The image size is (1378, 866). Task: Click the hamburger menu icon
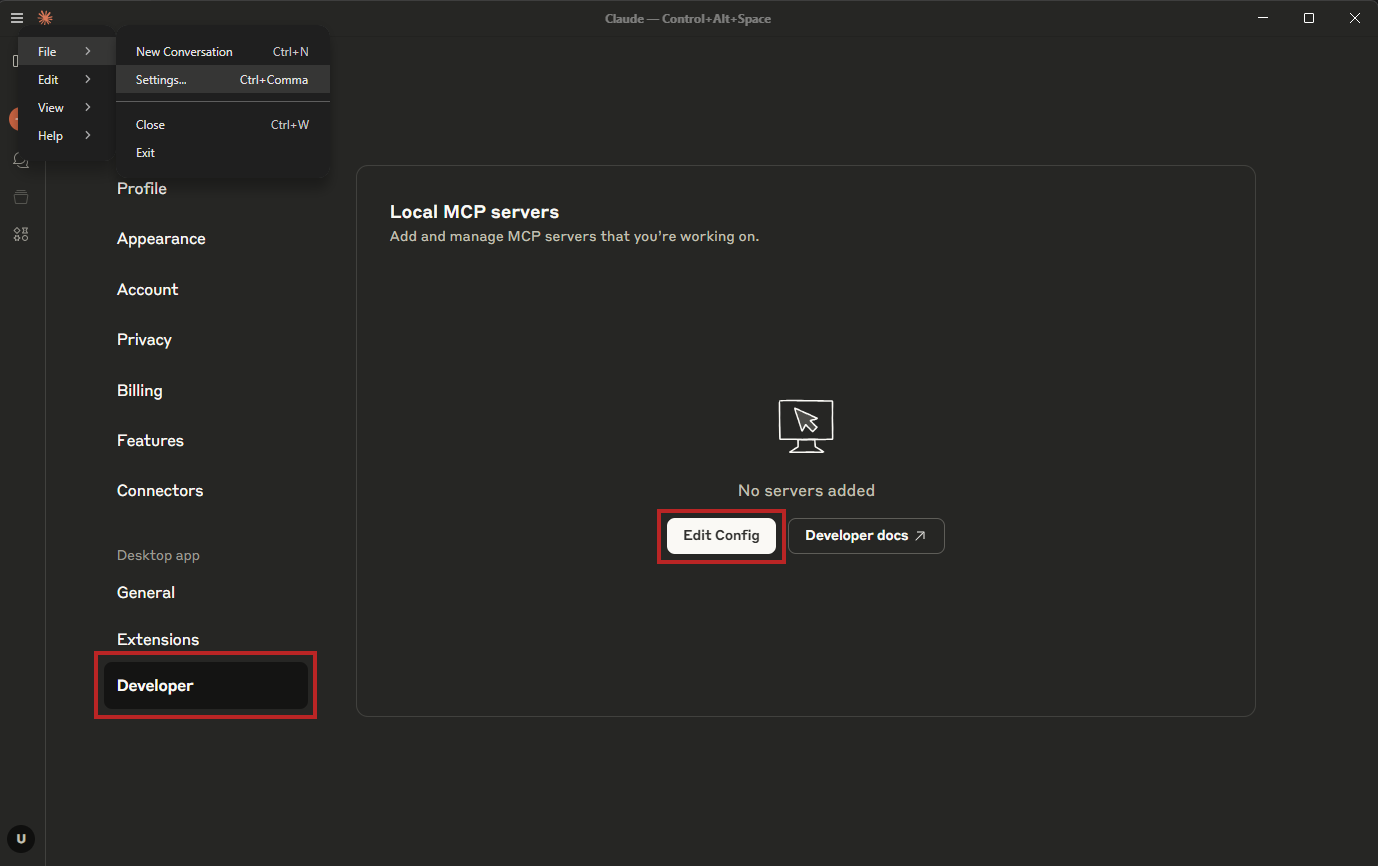point(17,18)
